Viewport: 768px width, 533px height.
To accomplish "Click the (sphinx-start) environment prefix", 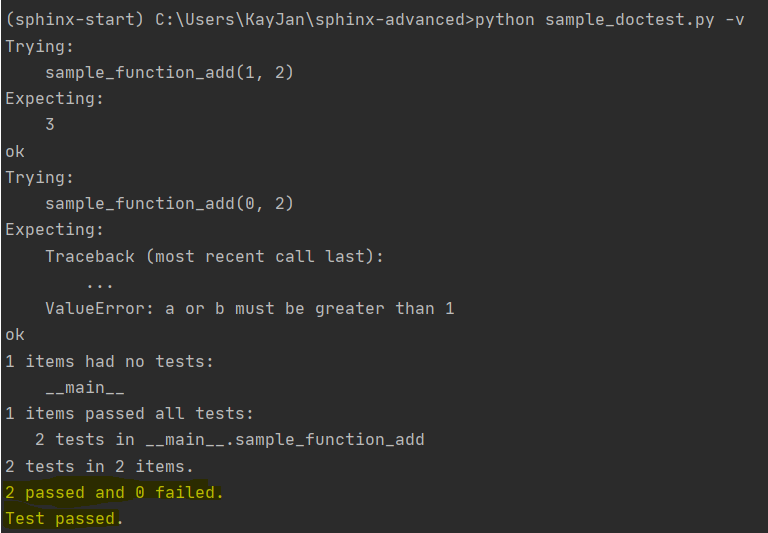I will 75,21.
